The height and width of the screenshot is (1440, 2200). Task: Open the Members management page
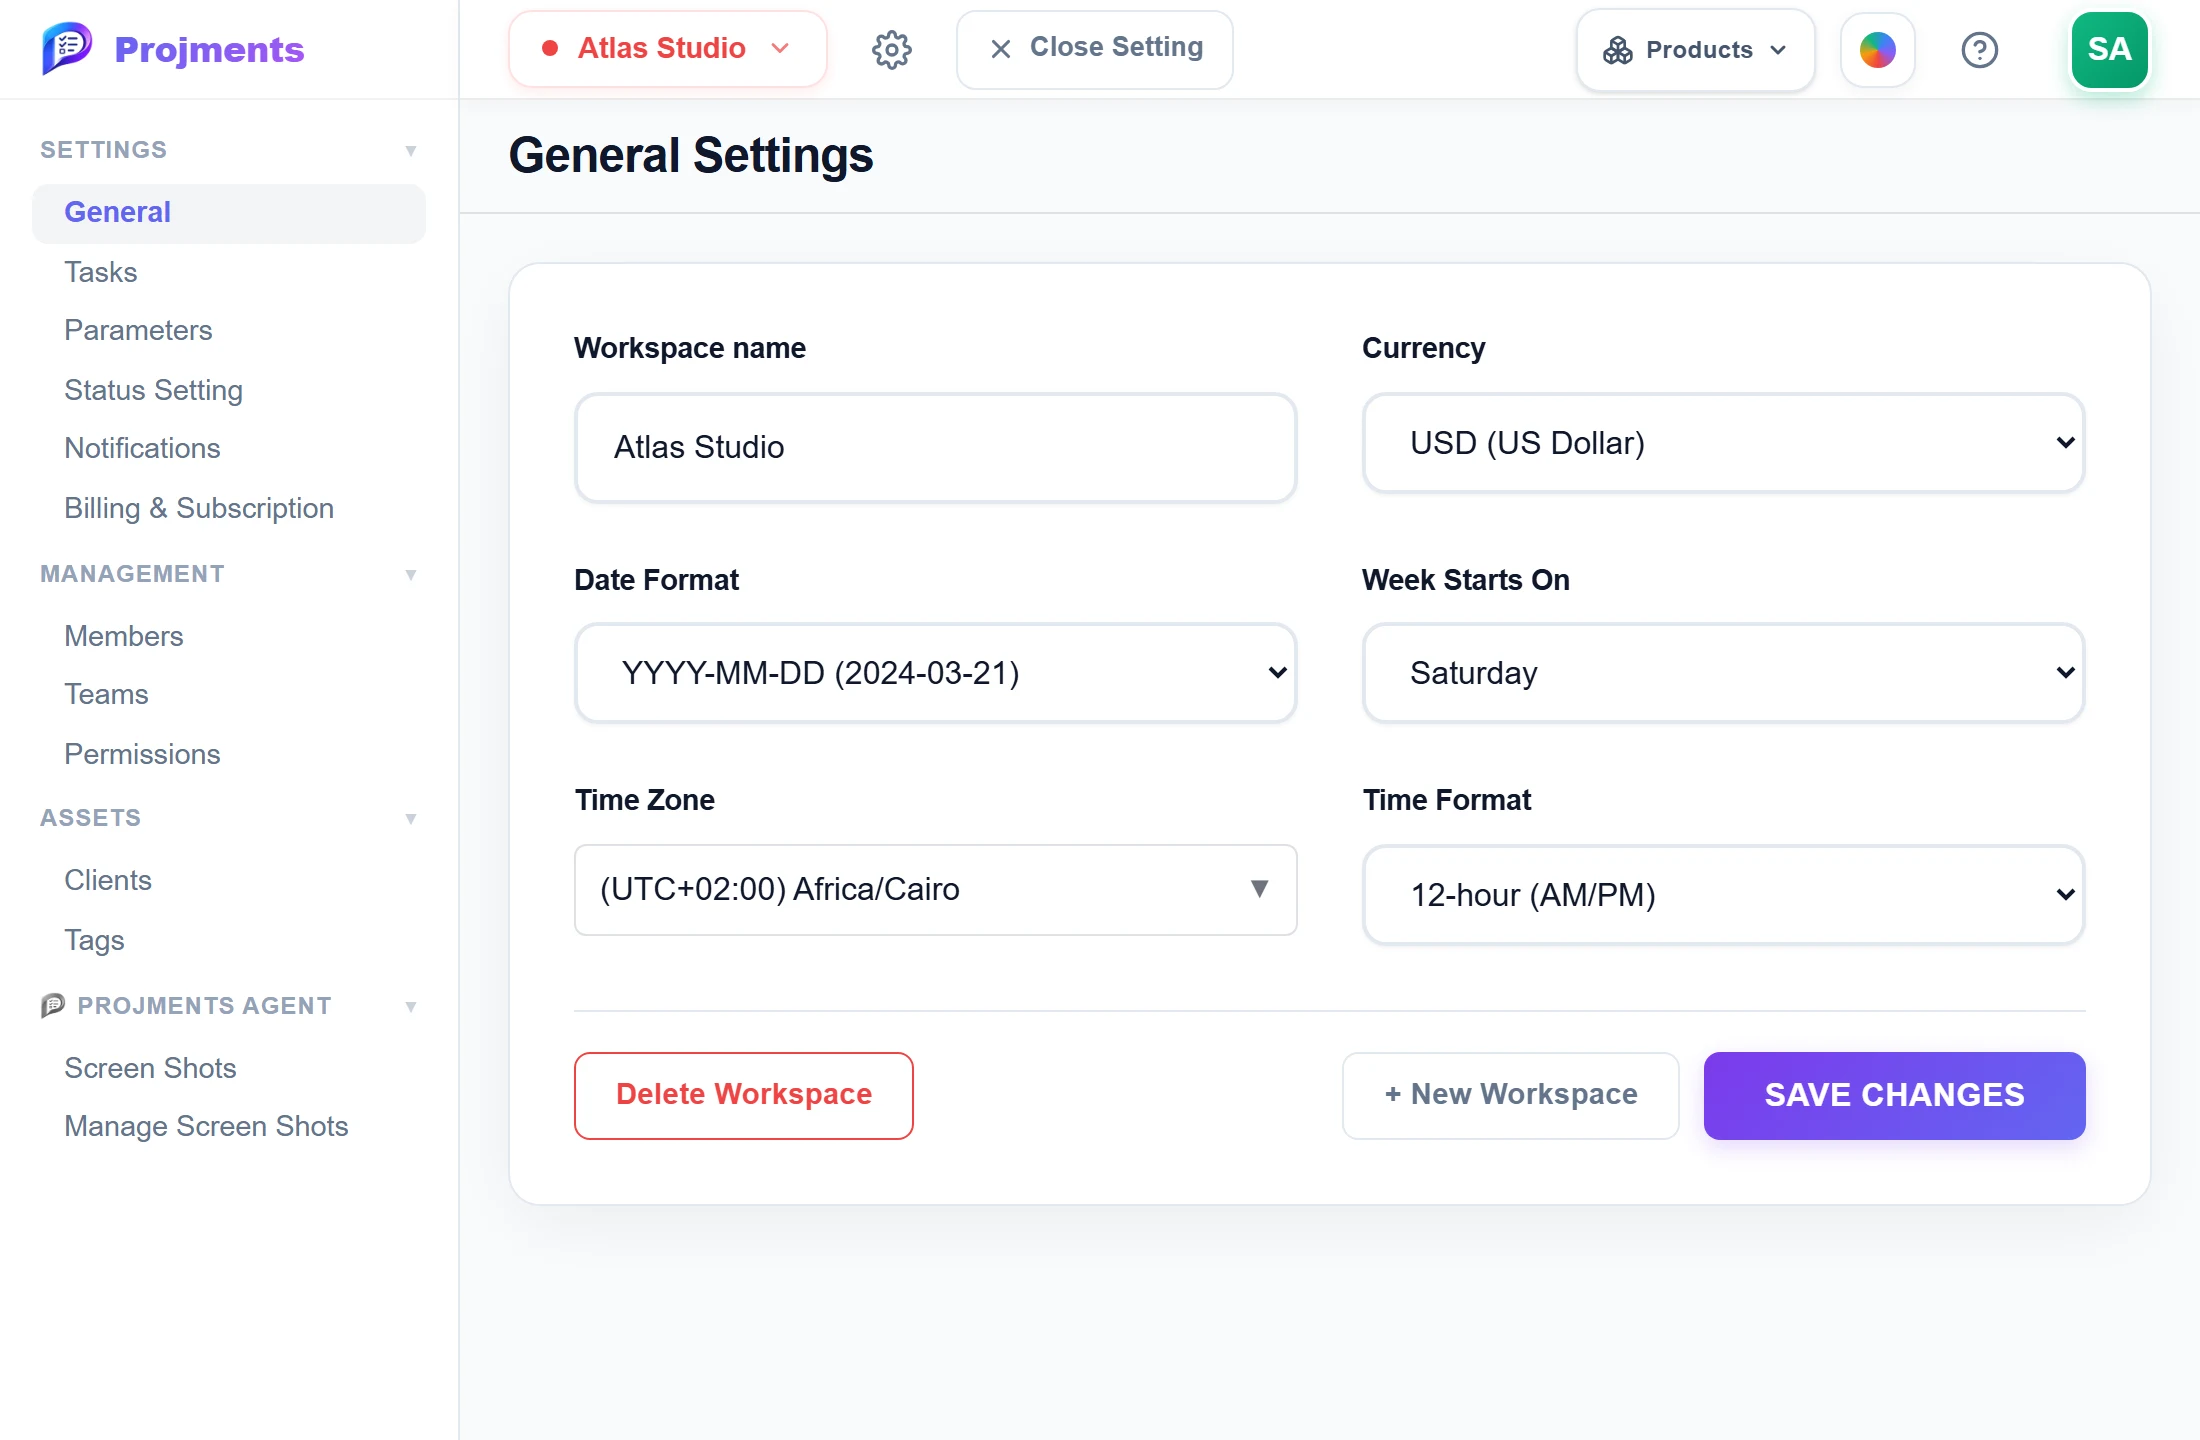[123, 636]
